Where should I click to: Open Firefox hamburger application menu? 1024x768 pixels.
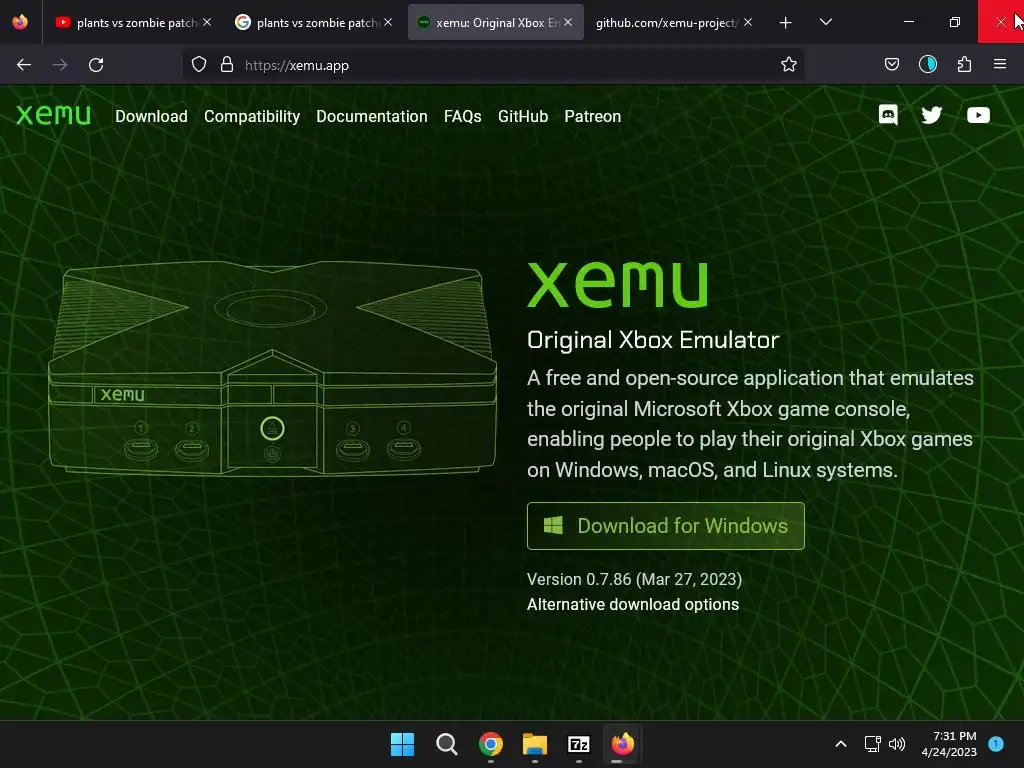point(1000,64)
